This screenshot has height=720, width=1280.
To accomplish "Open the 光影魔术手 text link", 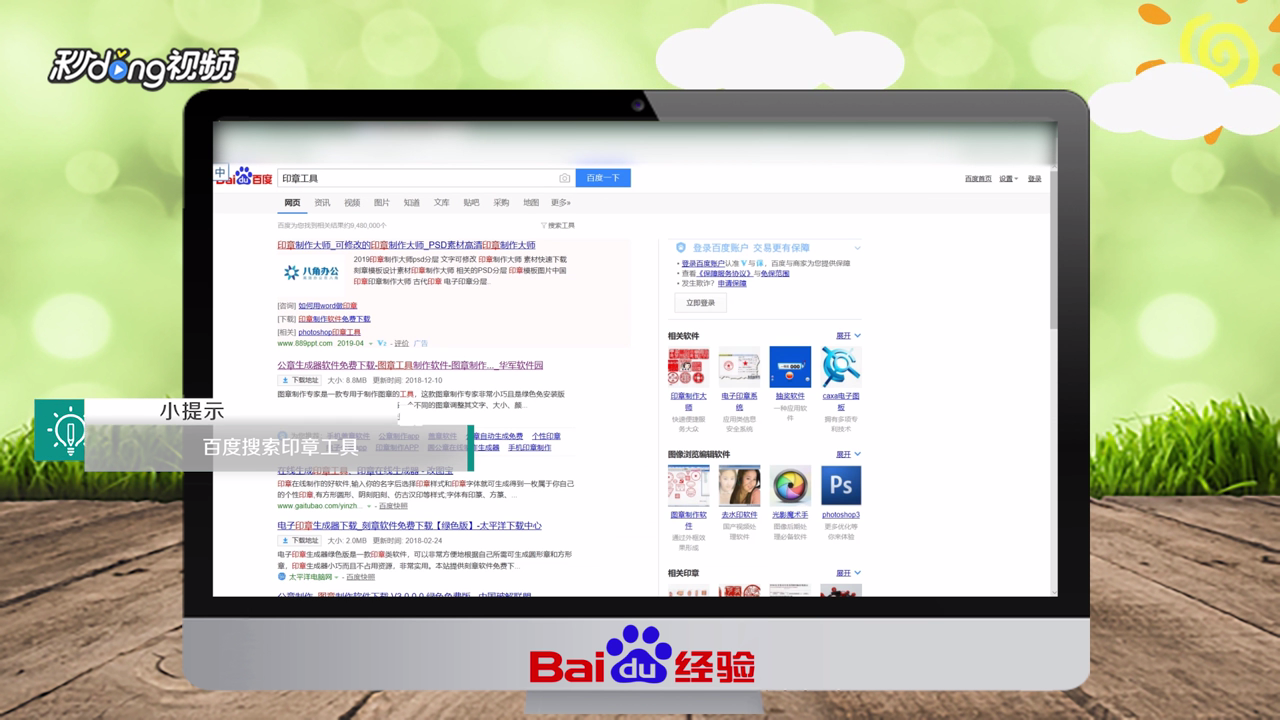I will pyautogui.click(x=790, y=515).
